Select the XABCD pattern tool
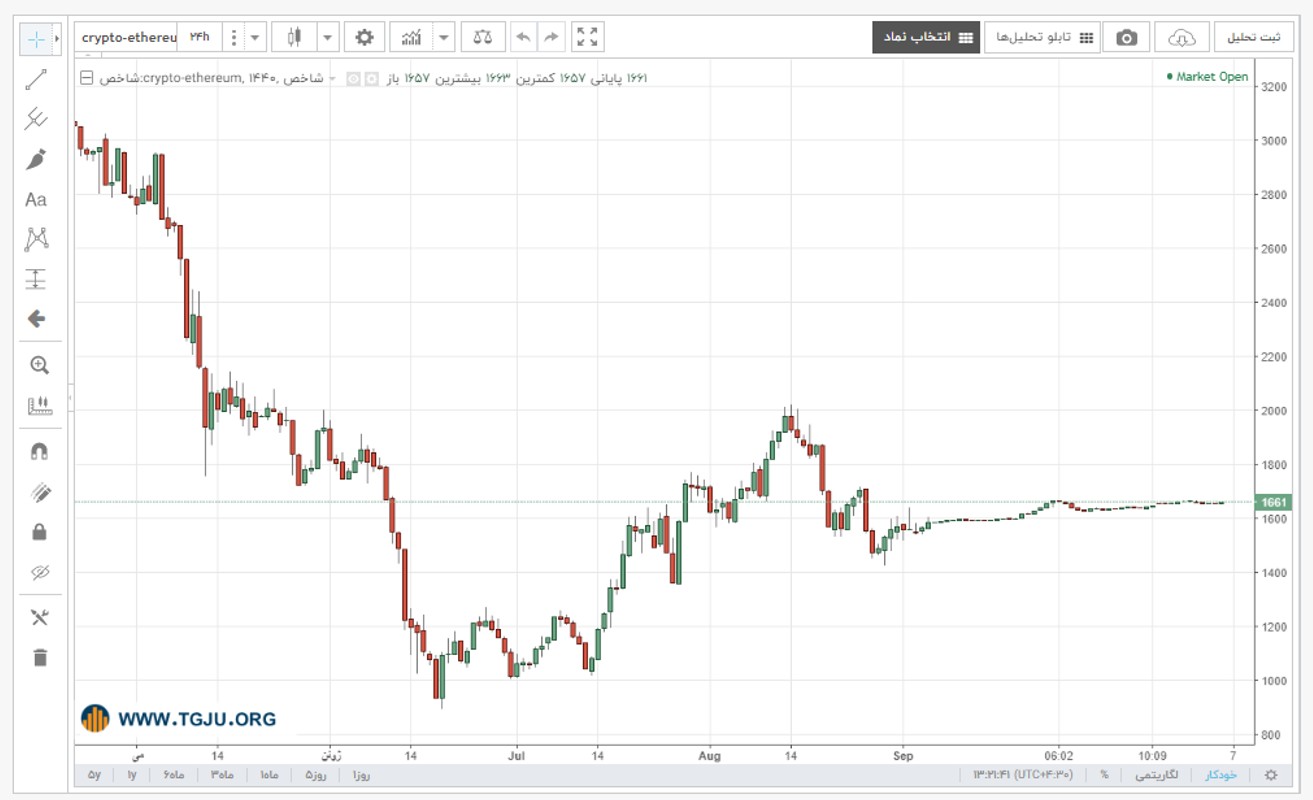This screenshot has height=800, width=1313. pyautogui.click(x=36, y=239)
